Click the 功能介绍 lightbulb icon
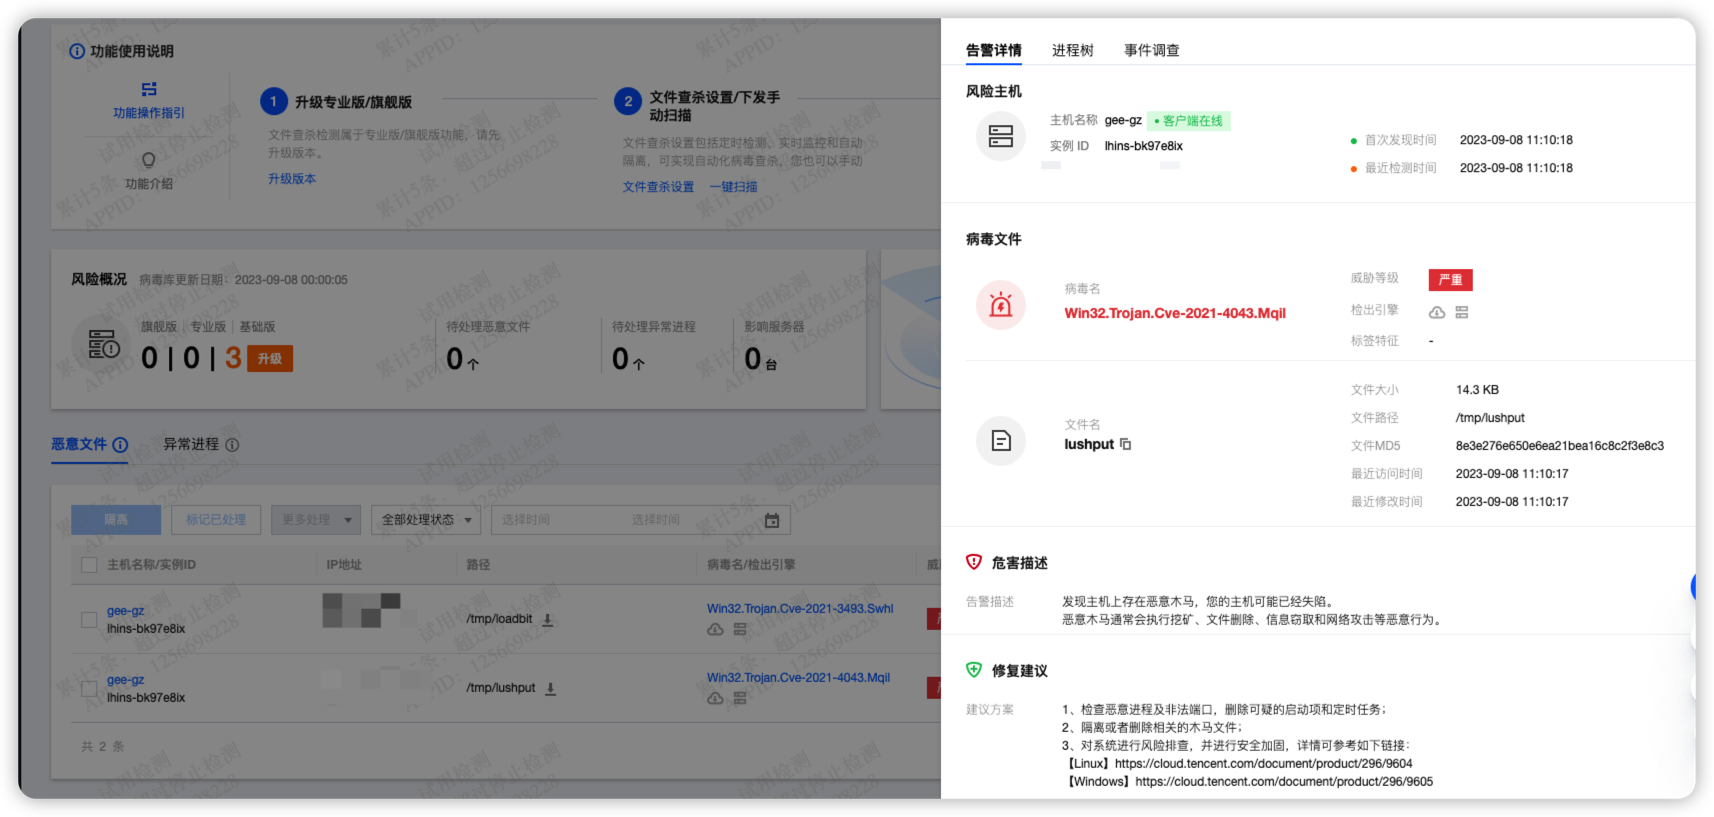 click(x=149, y=160)
